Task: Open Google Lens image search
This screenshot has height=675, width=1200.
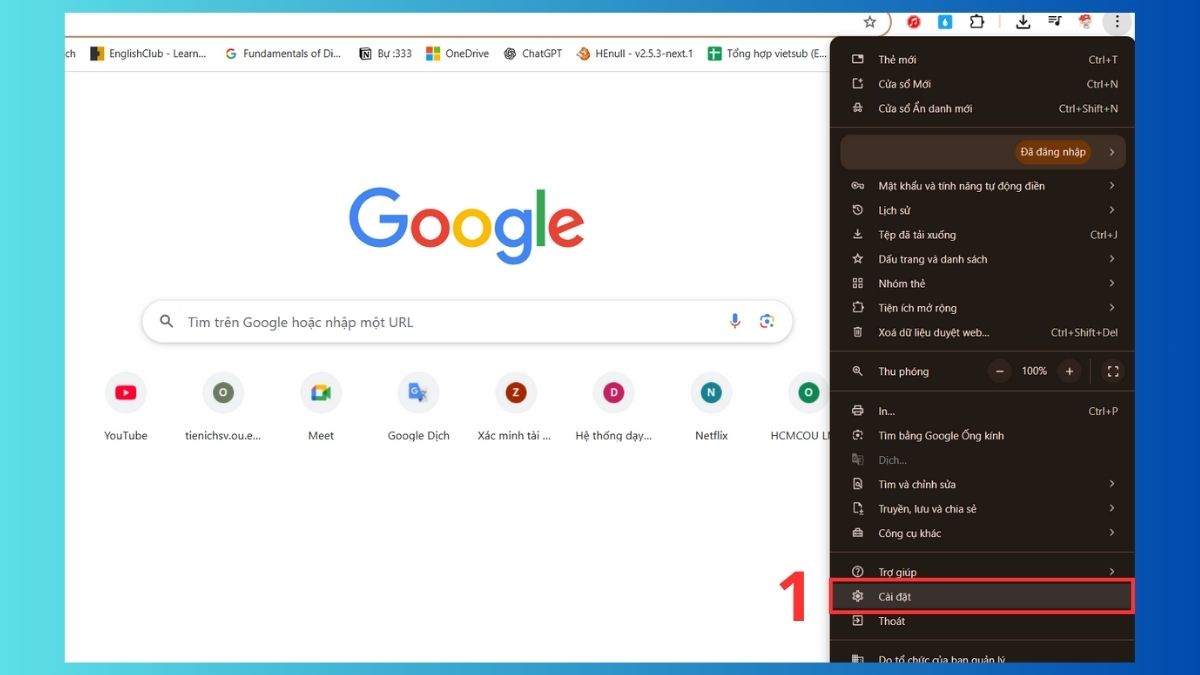Action: [768, 320]
